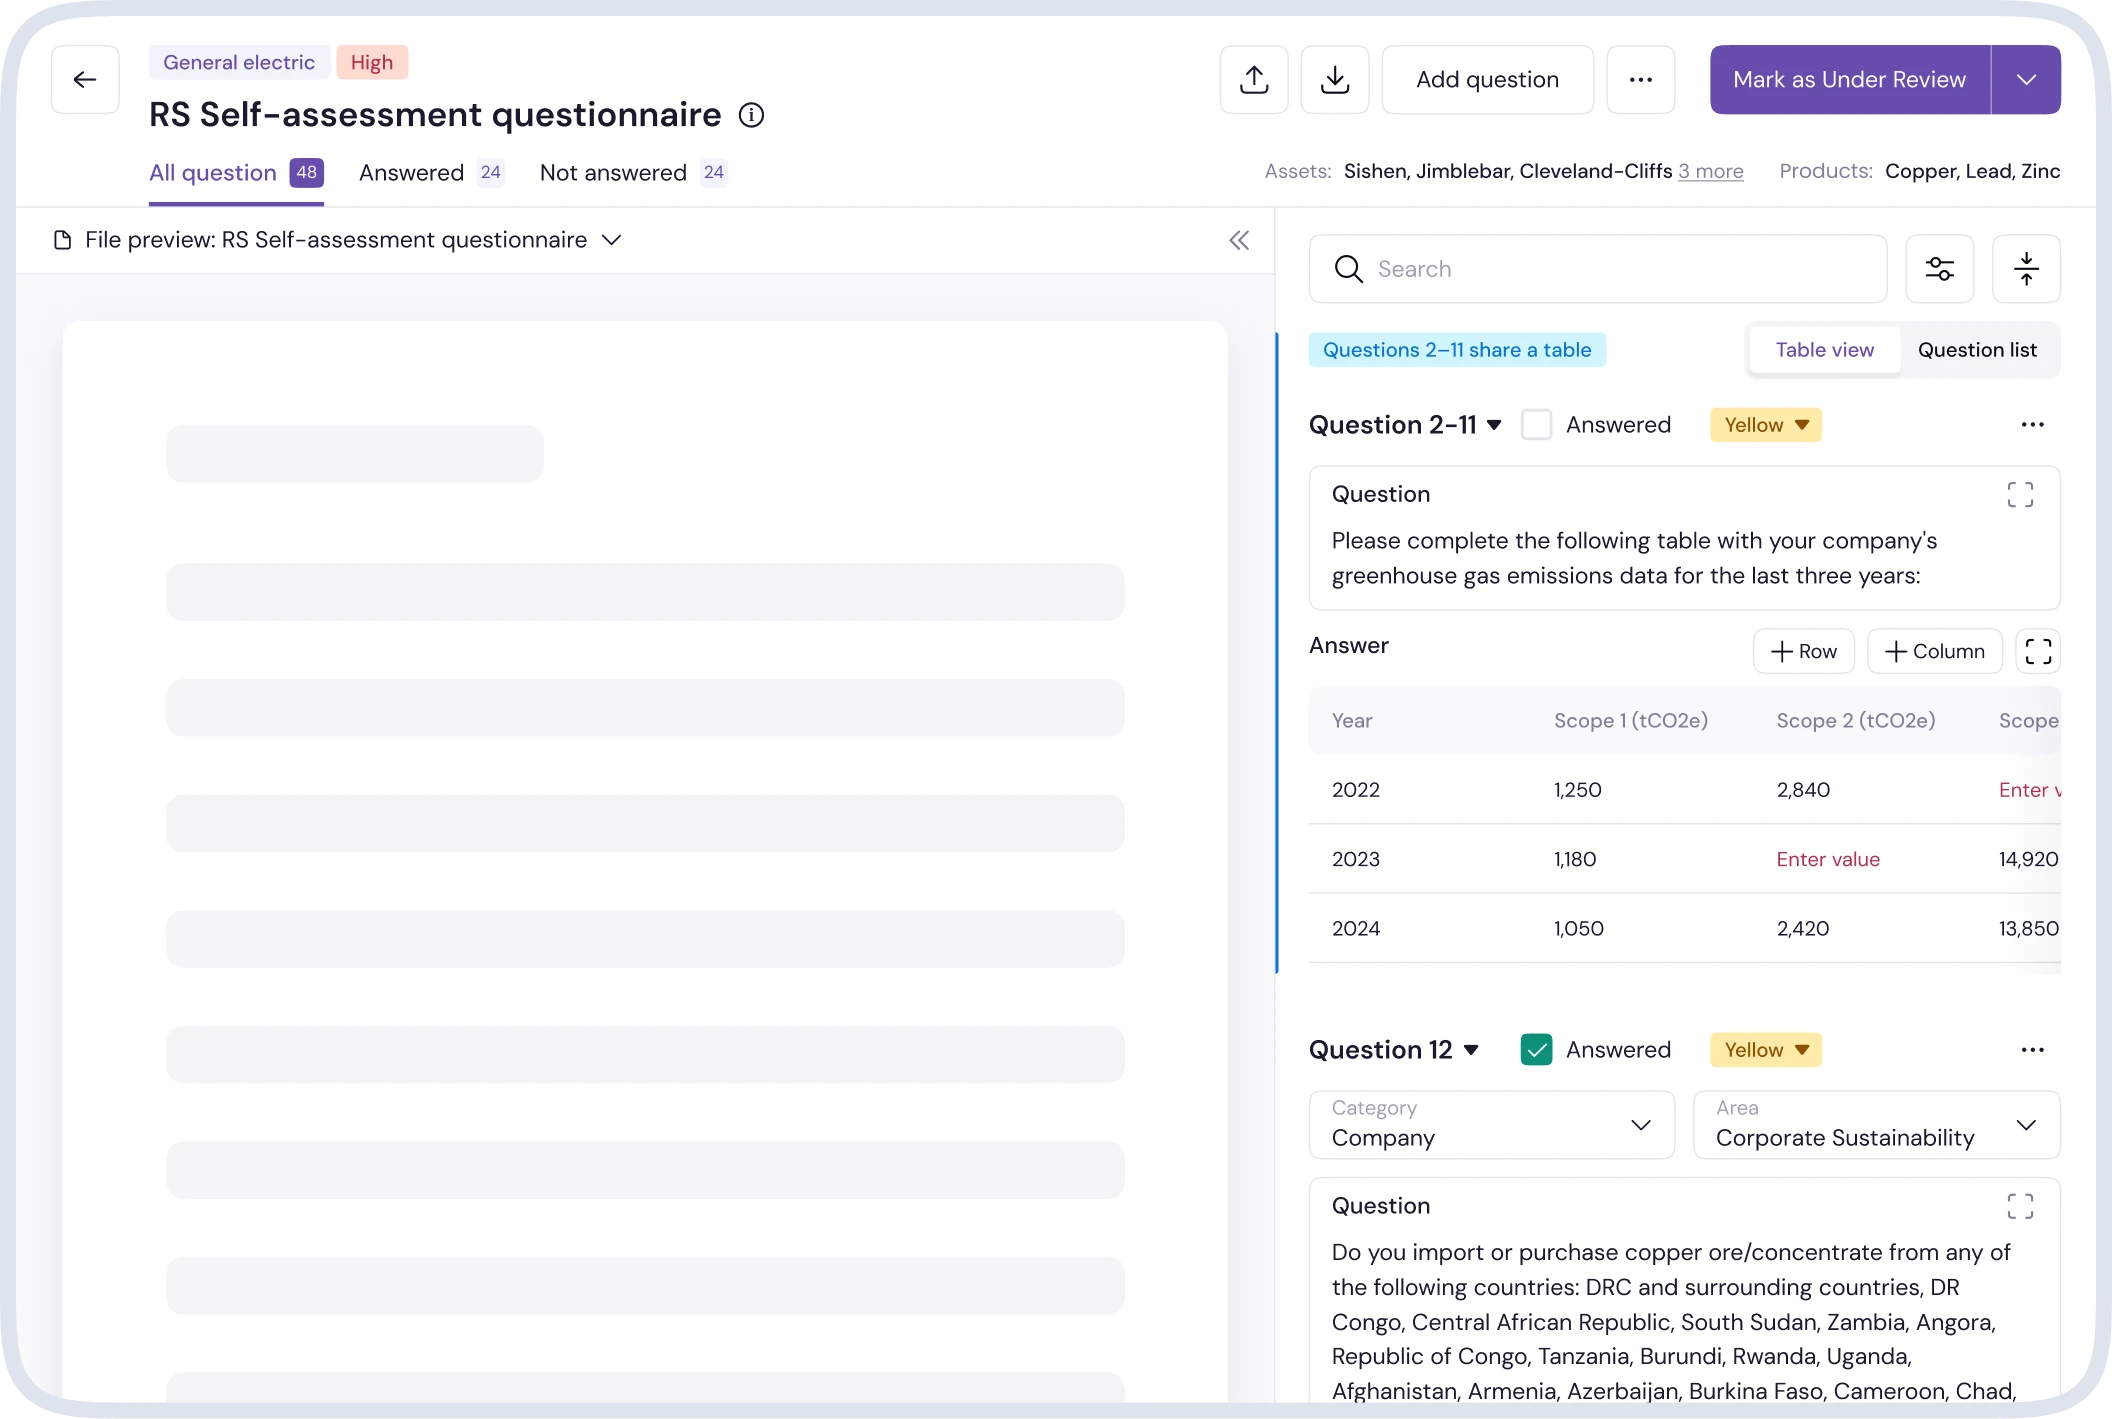
Task: Select the All question tab
Action: click(236, 173)
